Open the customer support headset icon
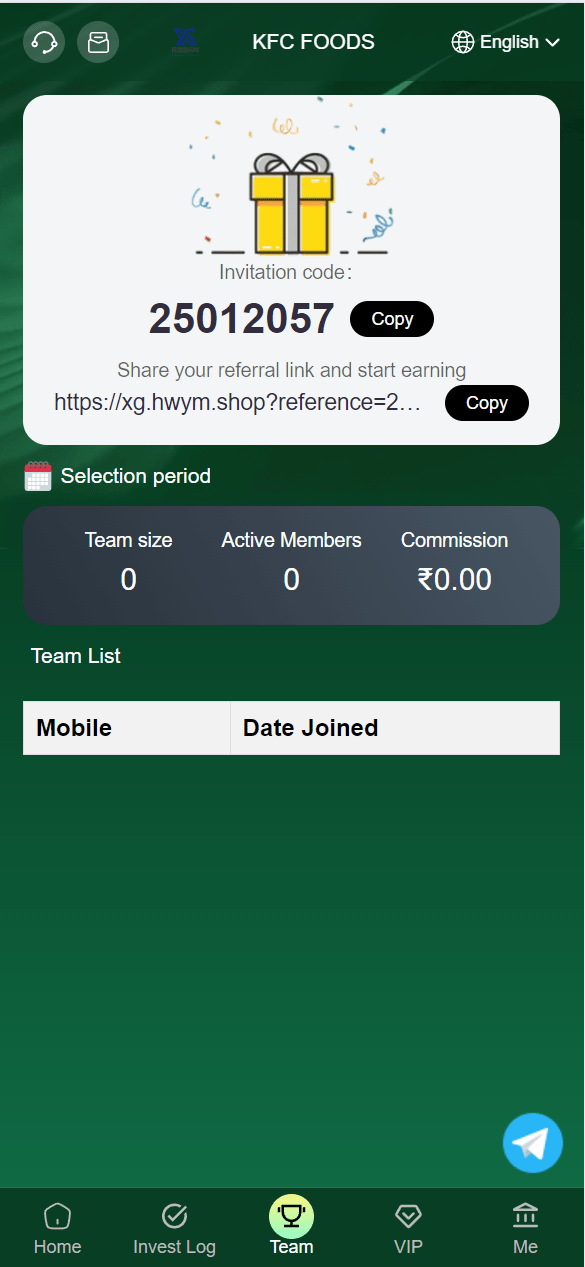This screenshot has width=585, height=1267. [x=44, y=42]
